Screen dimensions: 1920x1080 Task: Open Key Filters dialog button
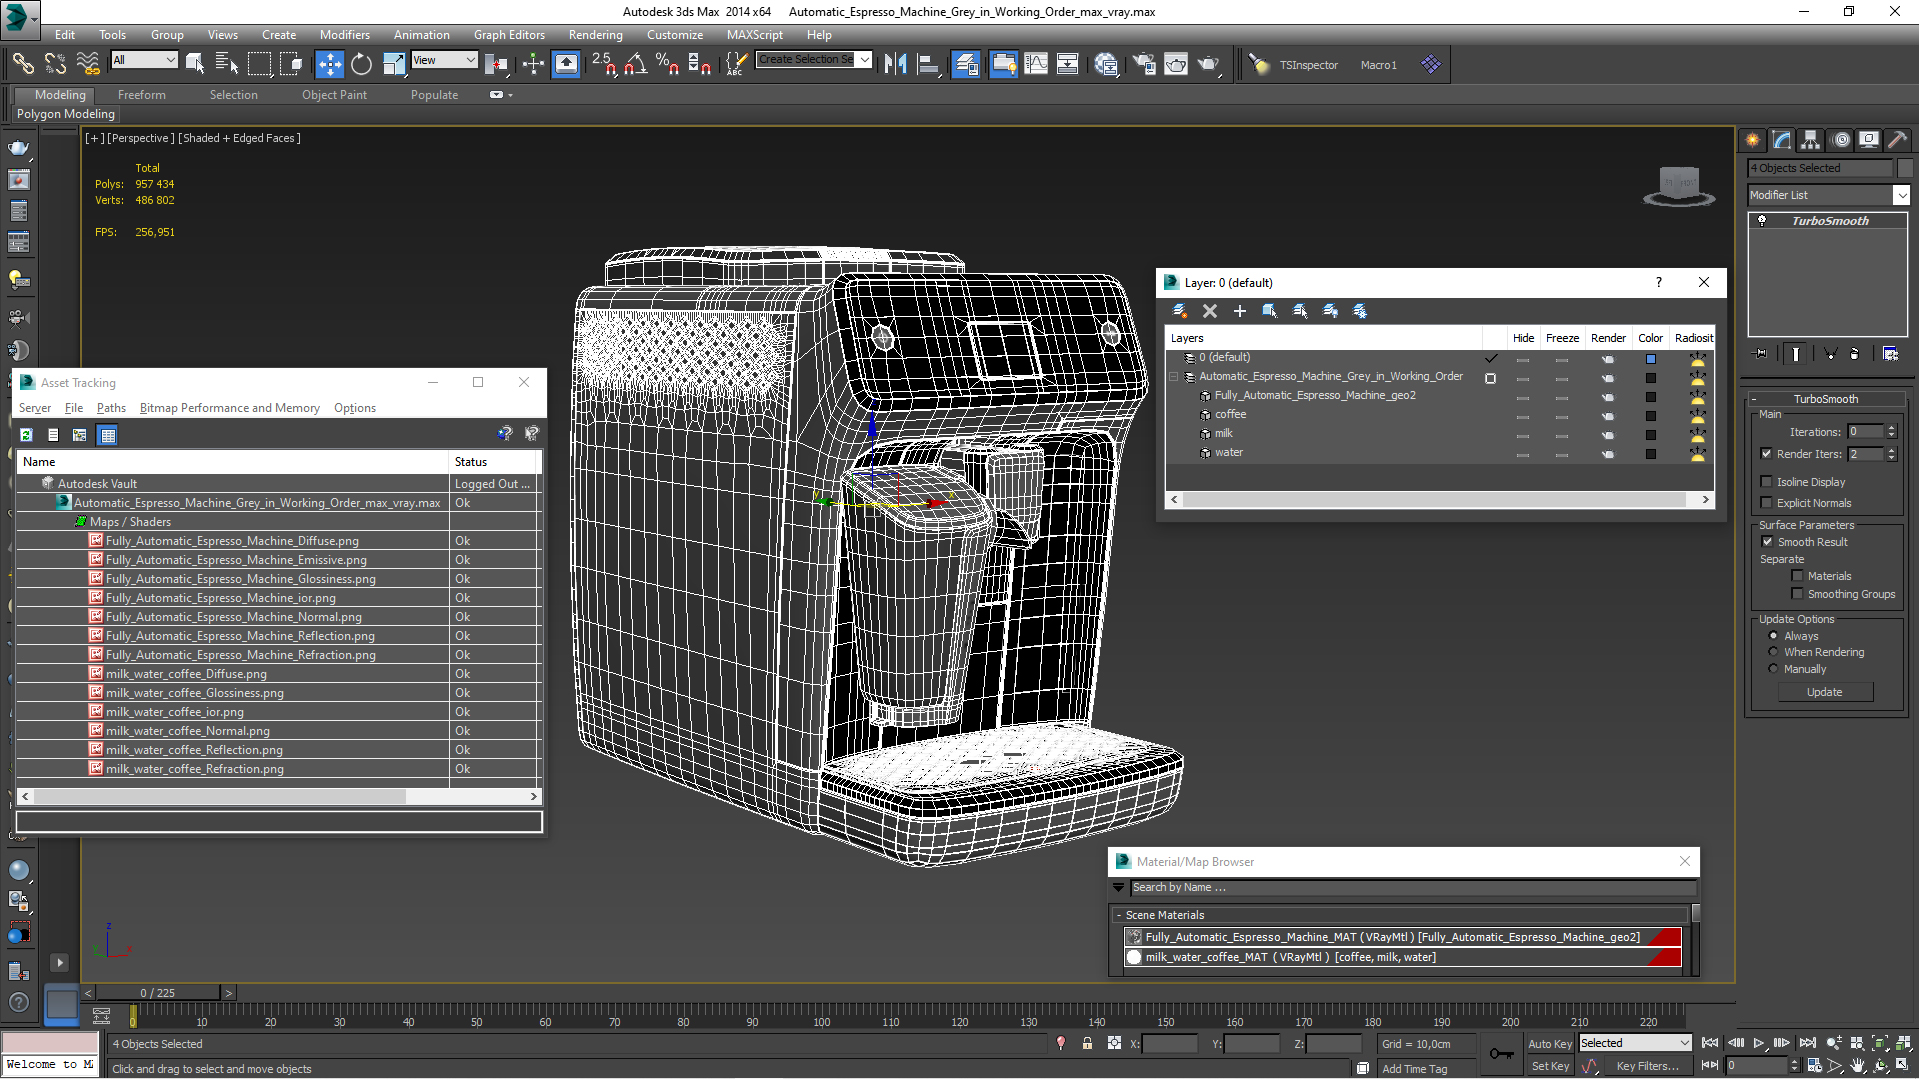coord(1647,1066)
